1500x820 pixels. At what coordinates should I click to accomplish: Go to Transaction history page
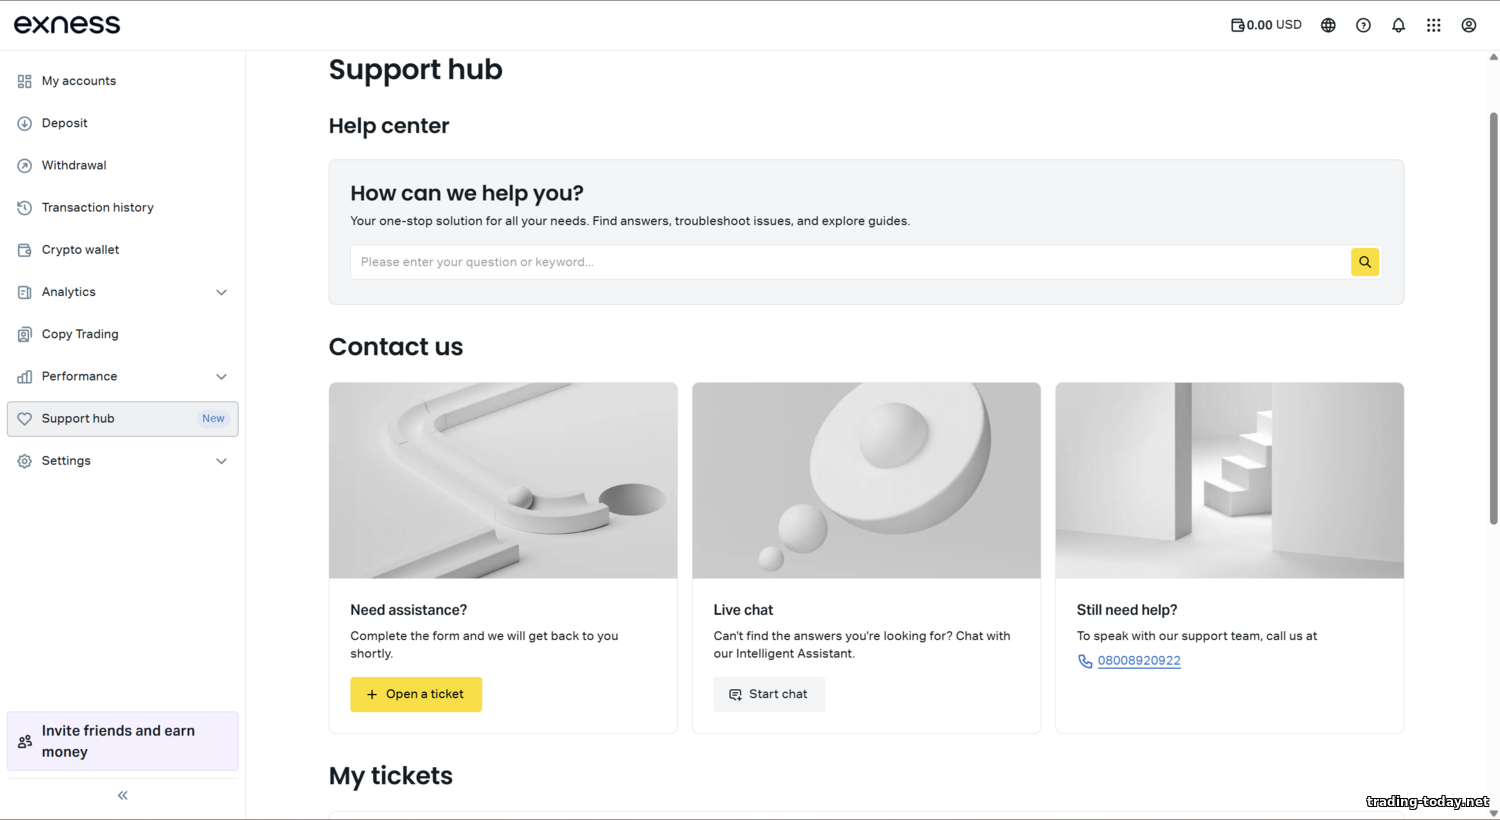(97, 208)
